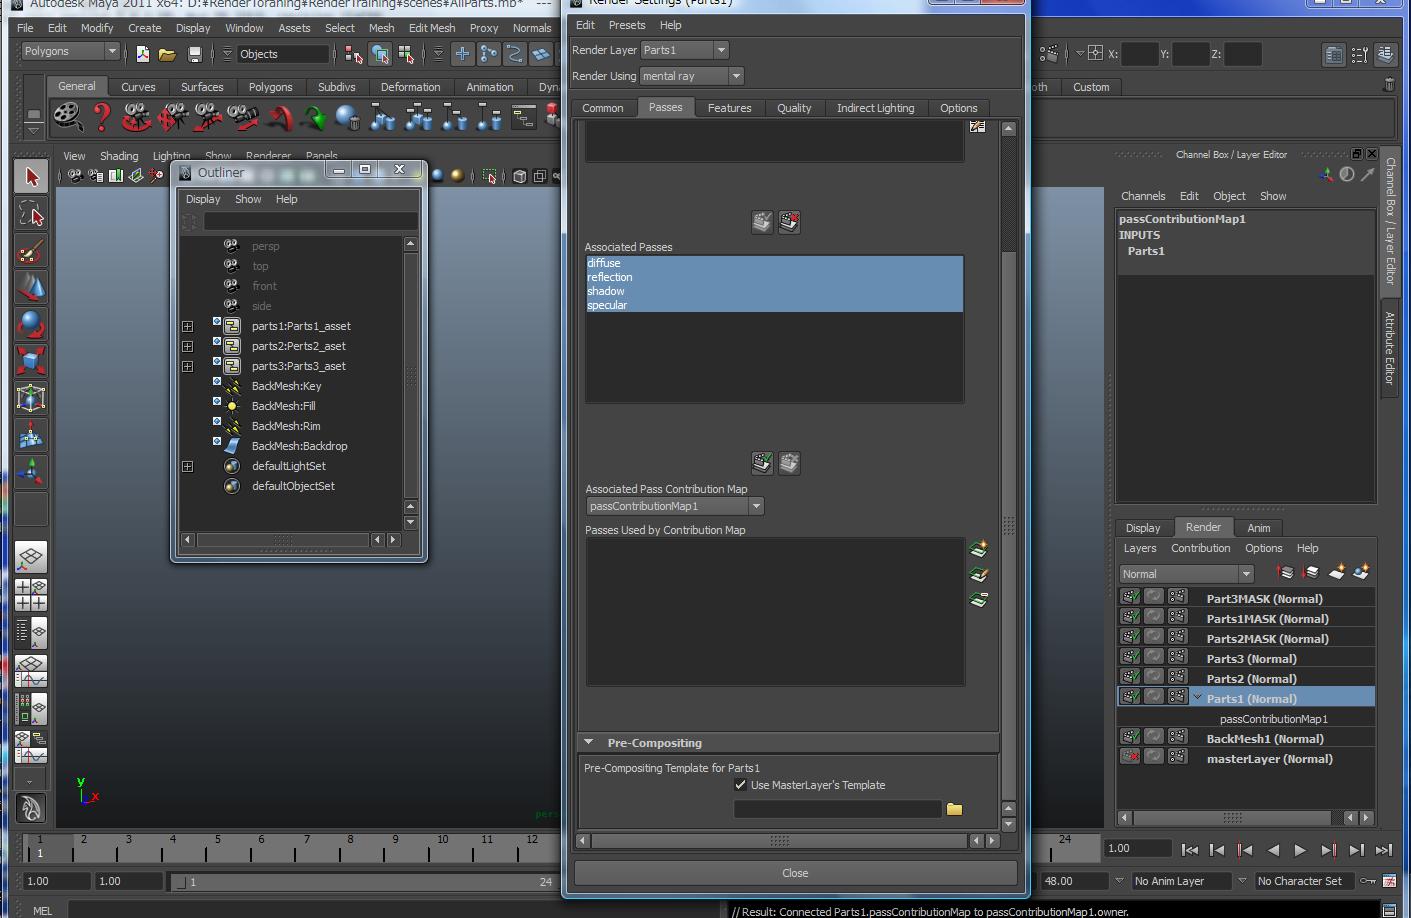This screenshot has width=1411, height=918.
Task: Open Contribution menu in Layer Editor
Action: pos(1200,548)
